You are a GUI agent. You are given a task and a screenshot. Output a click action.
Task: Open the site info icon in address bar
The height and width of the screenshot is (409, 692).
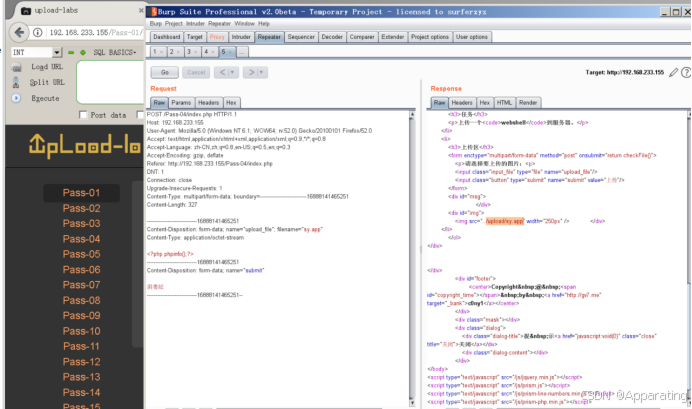coord(38,32)
